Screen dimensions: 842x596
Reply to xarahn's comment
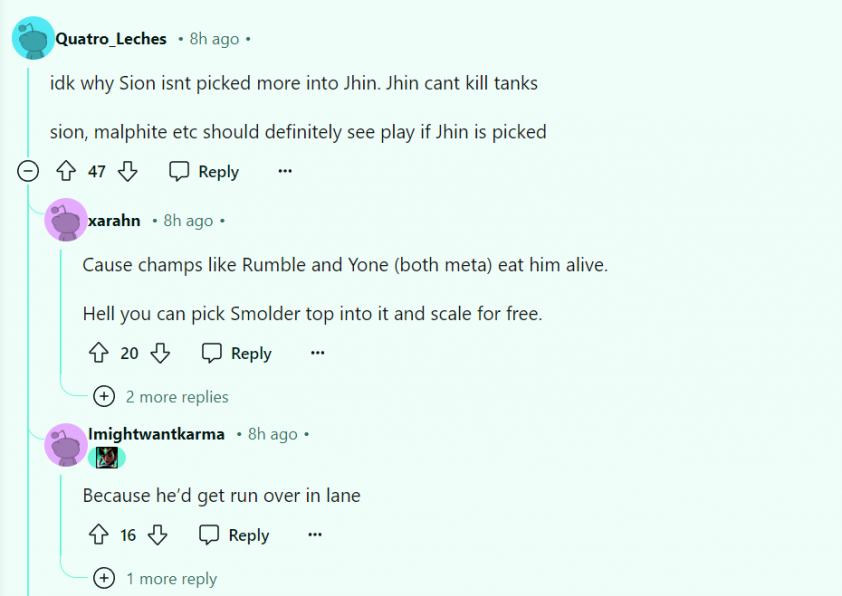(237, 353)
